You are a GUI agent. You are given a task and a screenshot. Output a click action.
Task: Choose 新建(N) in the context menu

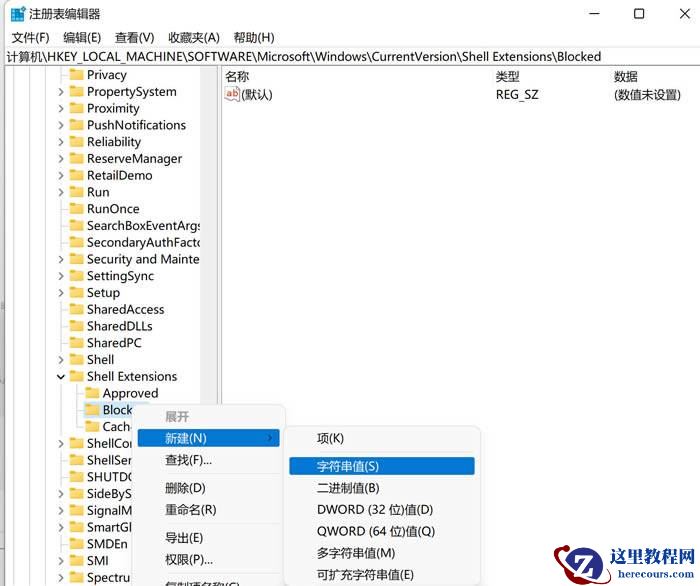(208, 438)
